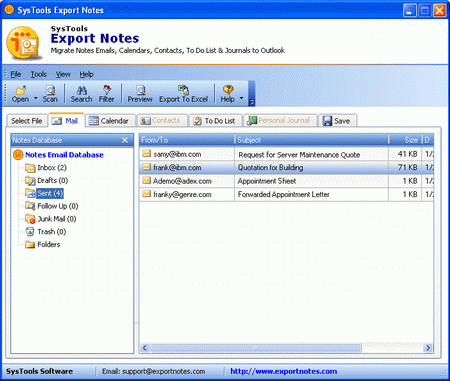
Task: Expand the dropdown arrow beside Open
Action: point(36,98)
